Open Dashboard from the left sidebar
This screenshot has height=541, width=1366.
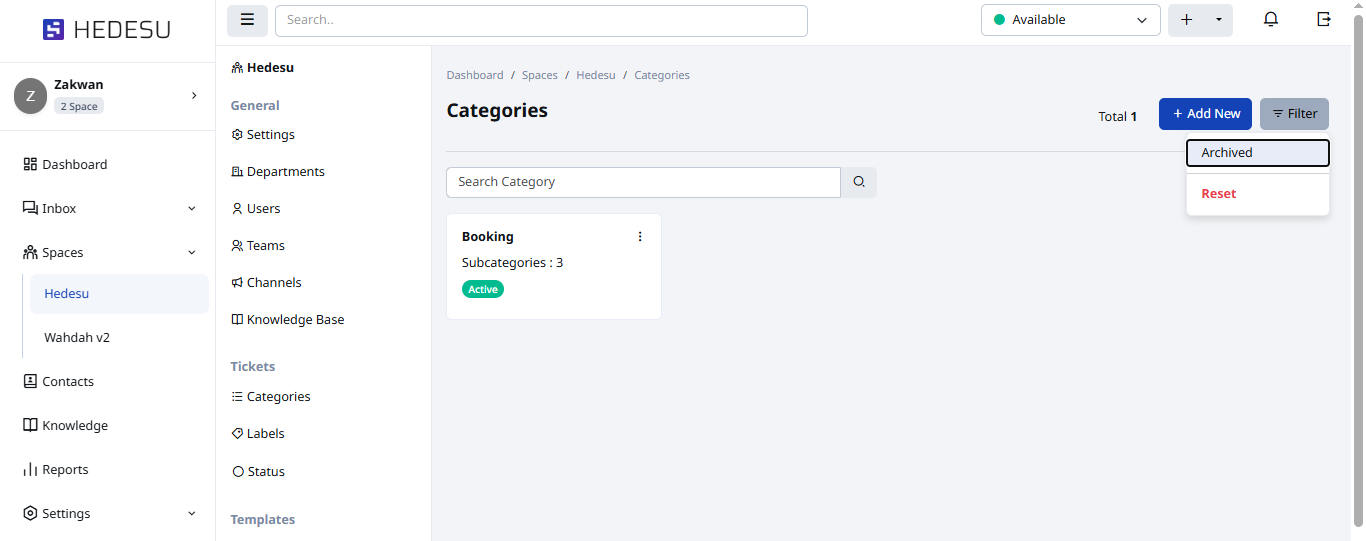coord(74,164)
